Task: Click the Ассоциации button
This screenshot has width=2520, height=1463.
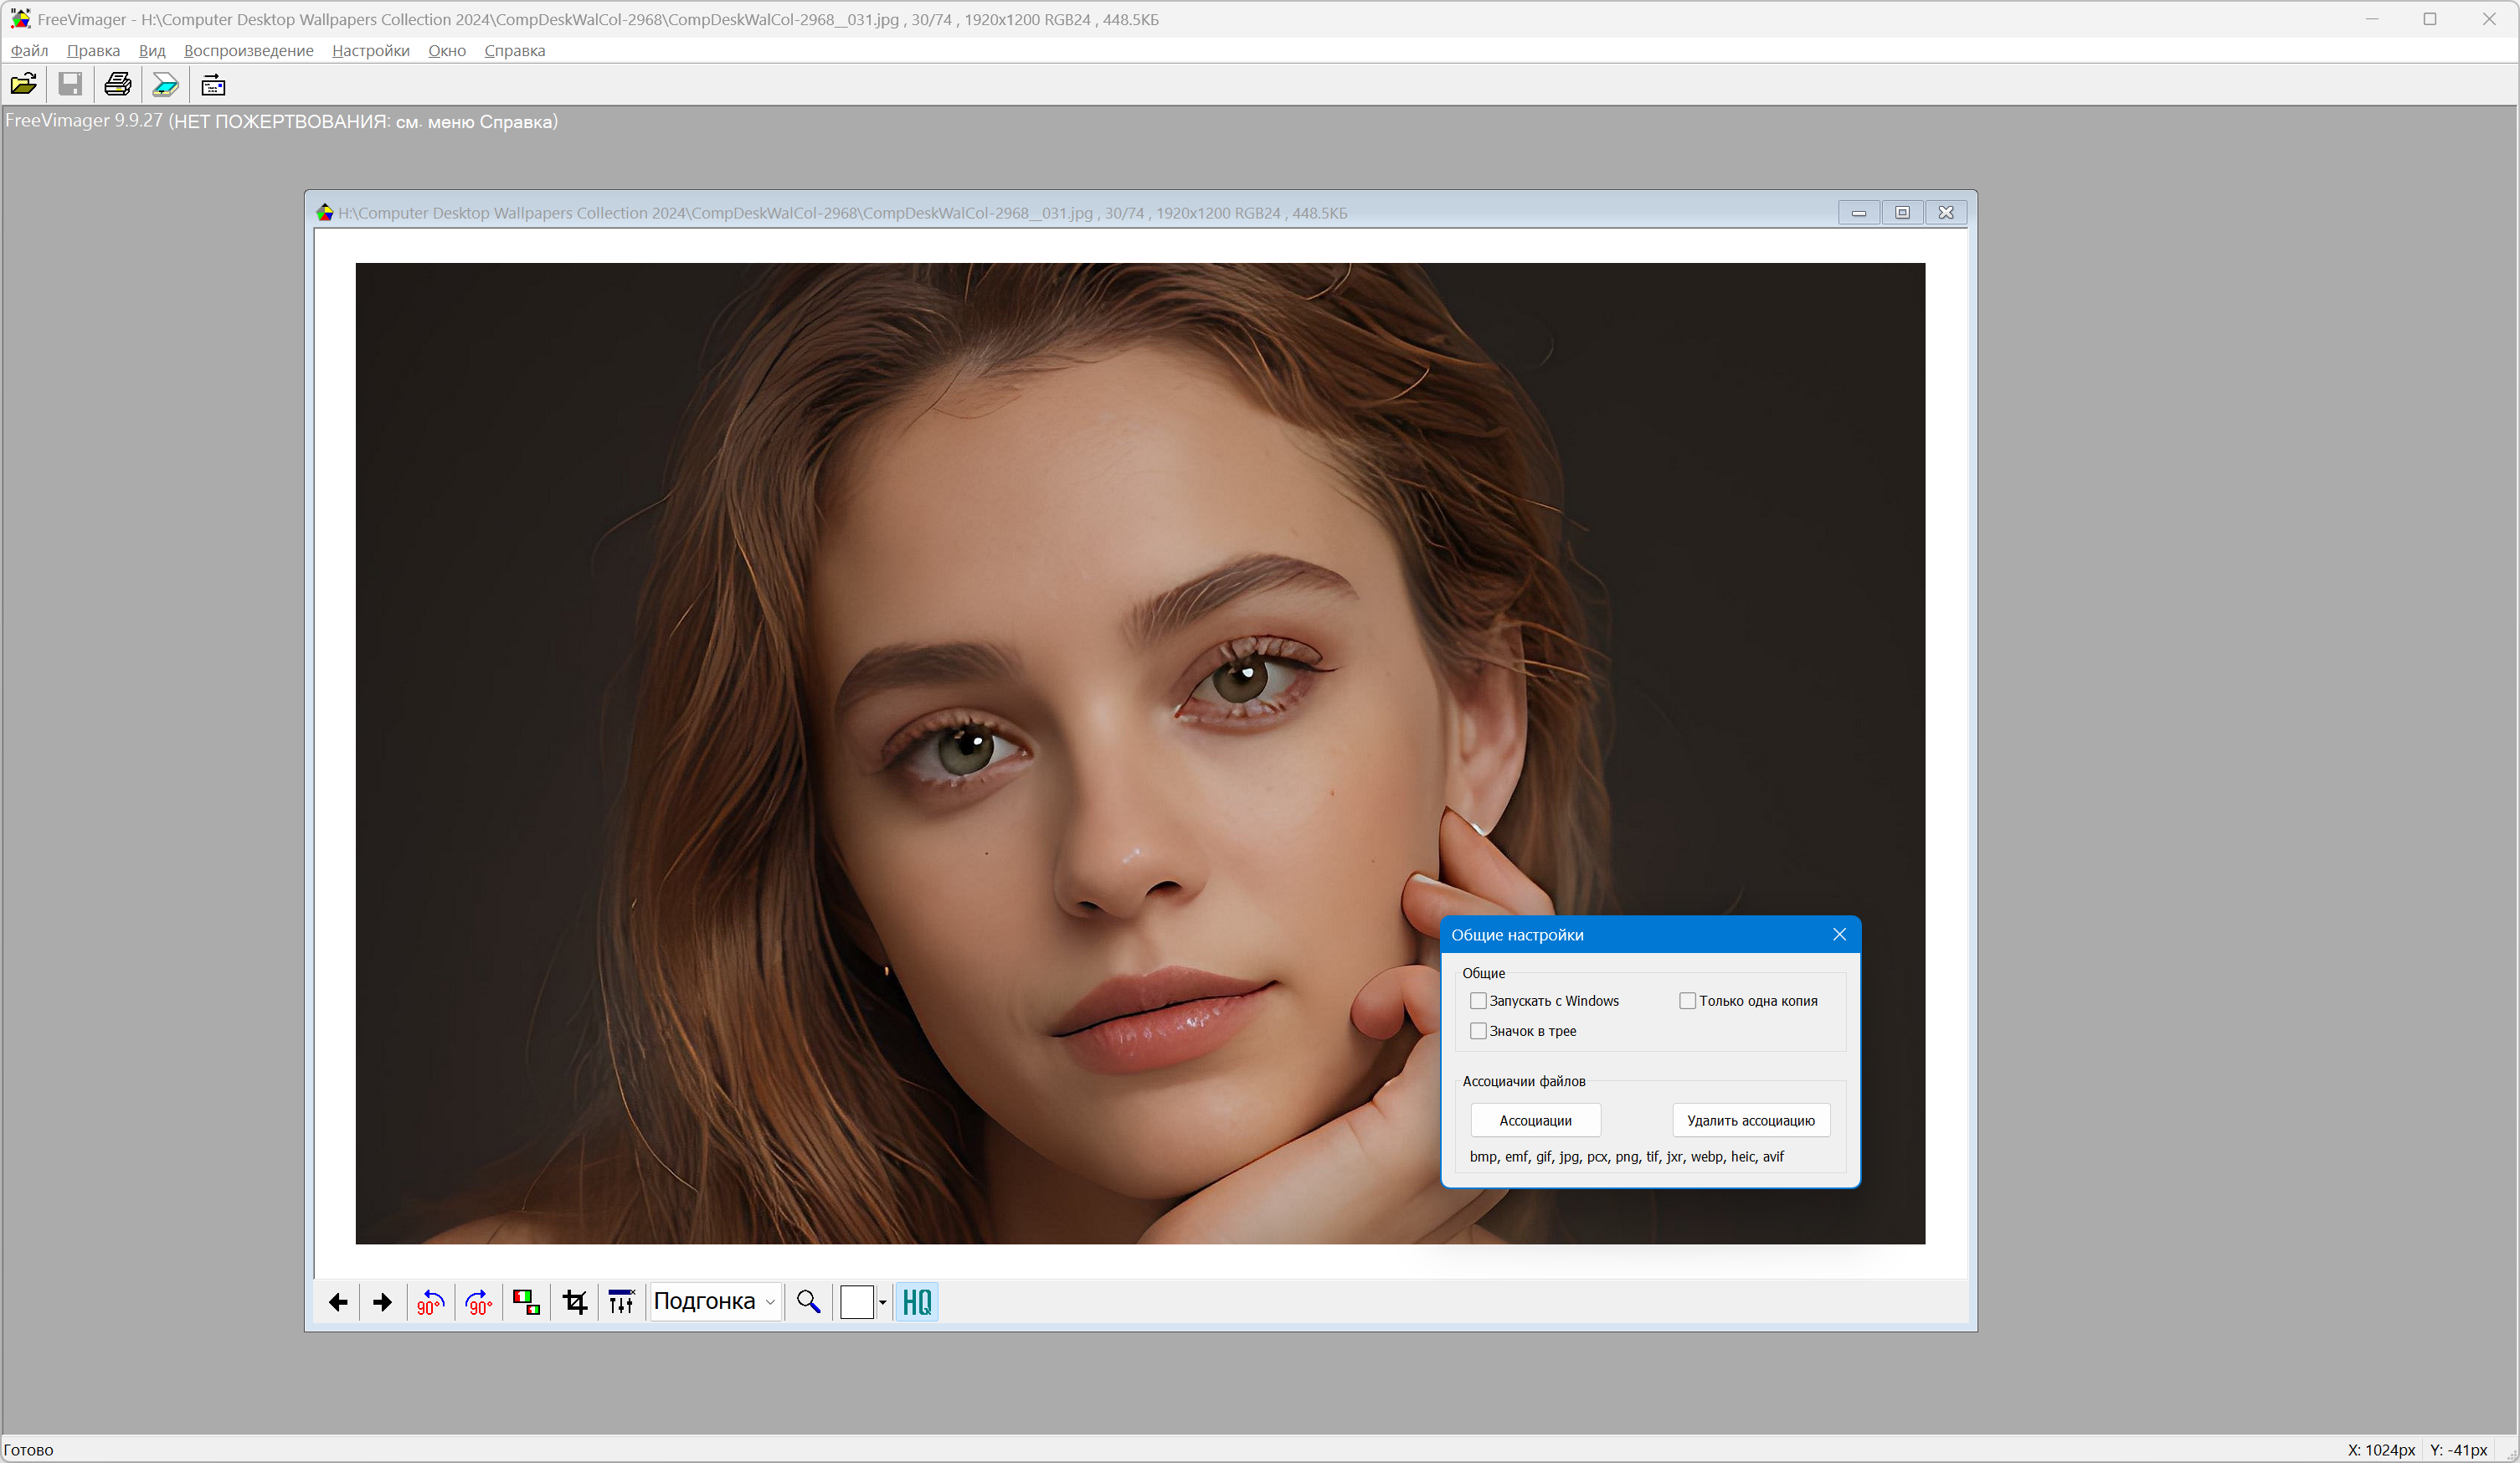Action: coord(1535,1121)
